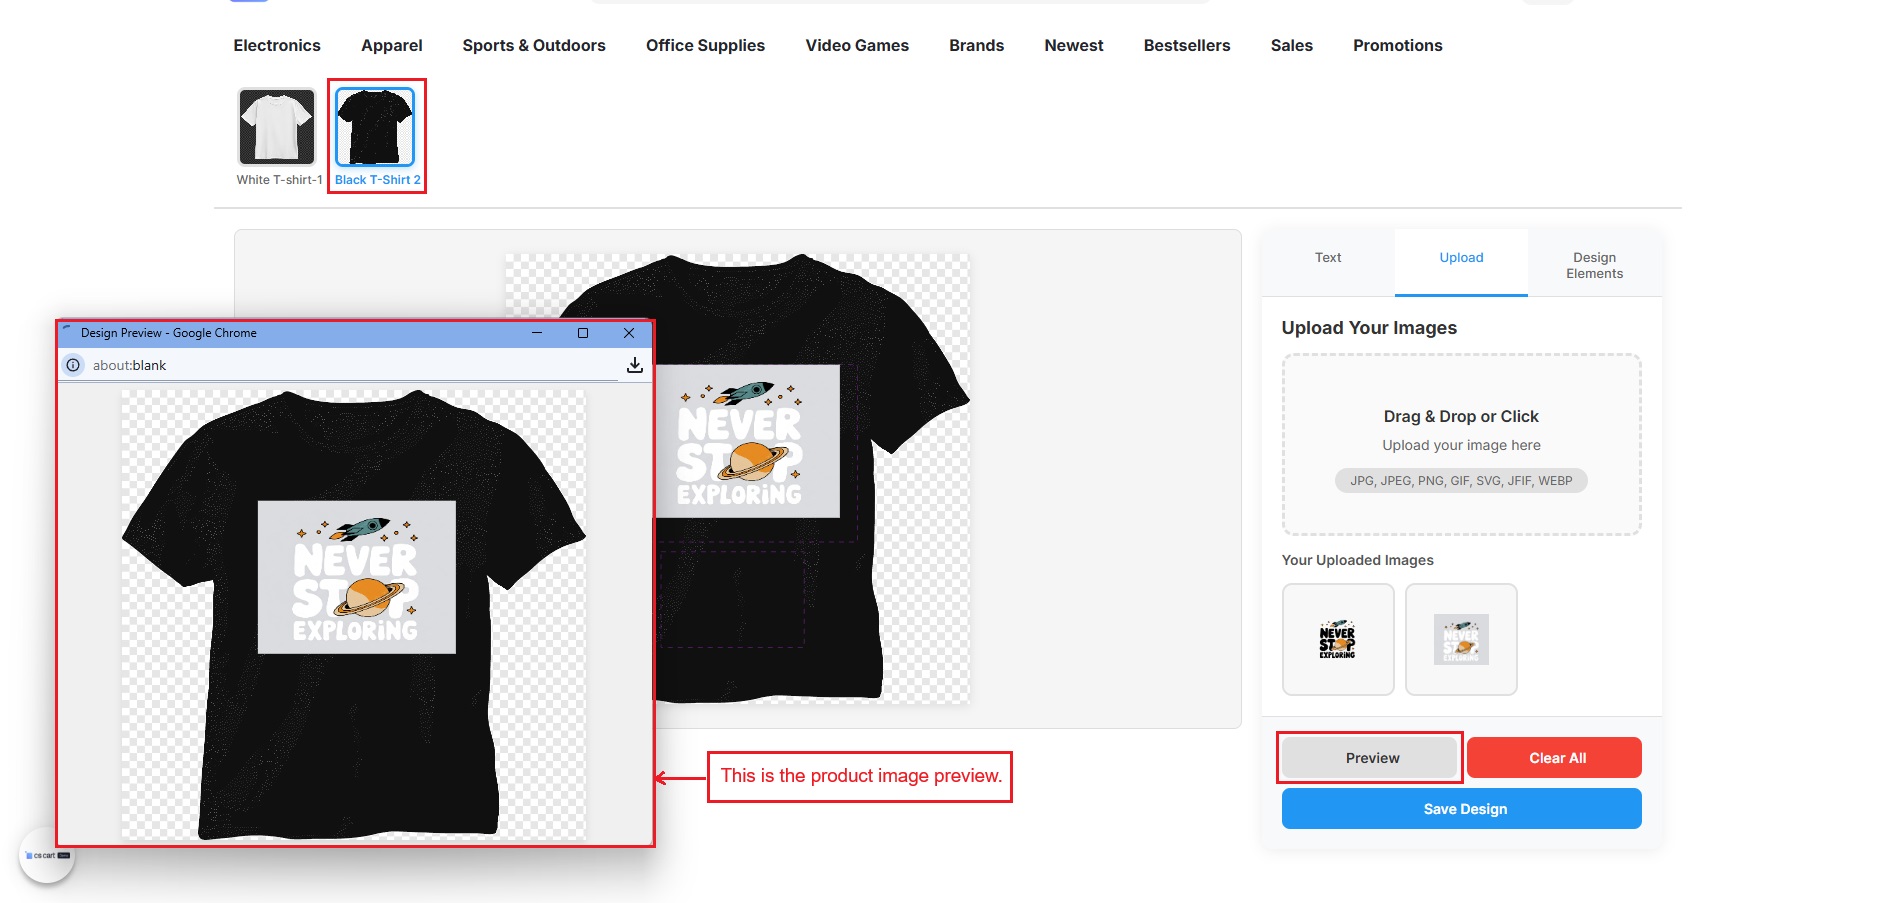Pick the first uploaded Never Stop Exploring image

coord(1337,639)
